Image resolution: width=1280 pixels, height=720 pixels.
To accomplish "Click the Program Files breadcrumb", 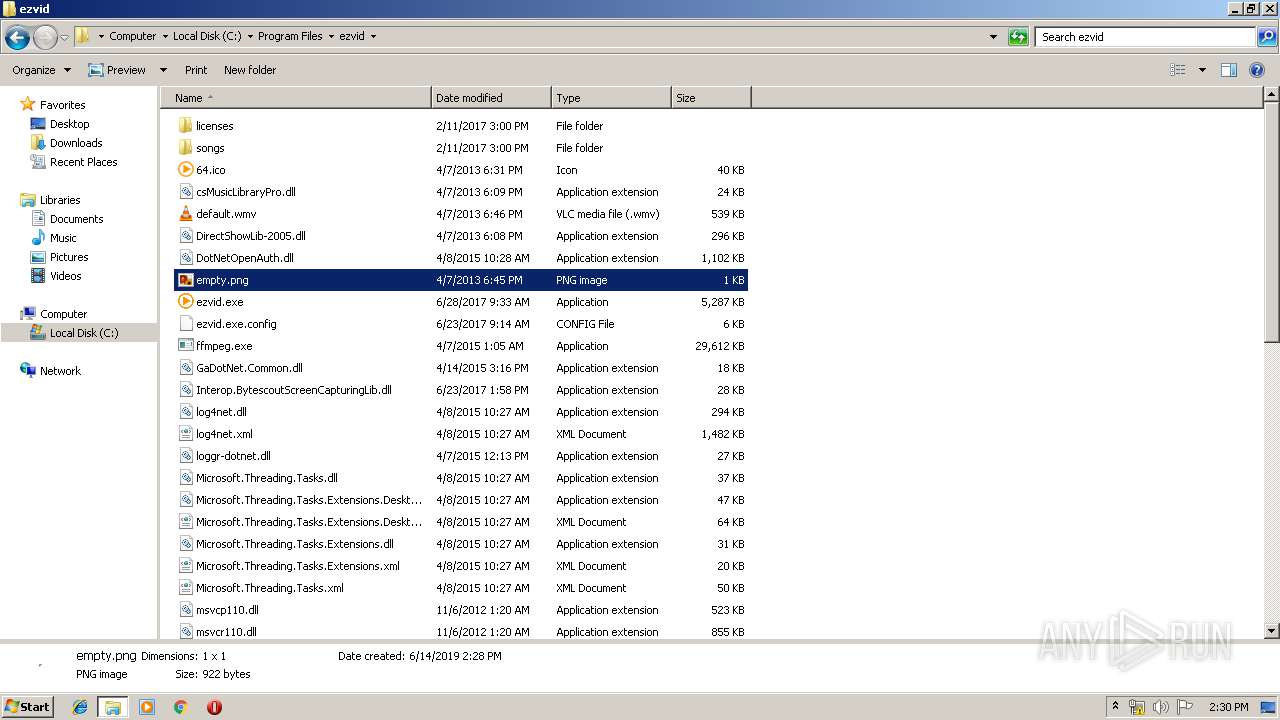I will (x=290, y=36).
